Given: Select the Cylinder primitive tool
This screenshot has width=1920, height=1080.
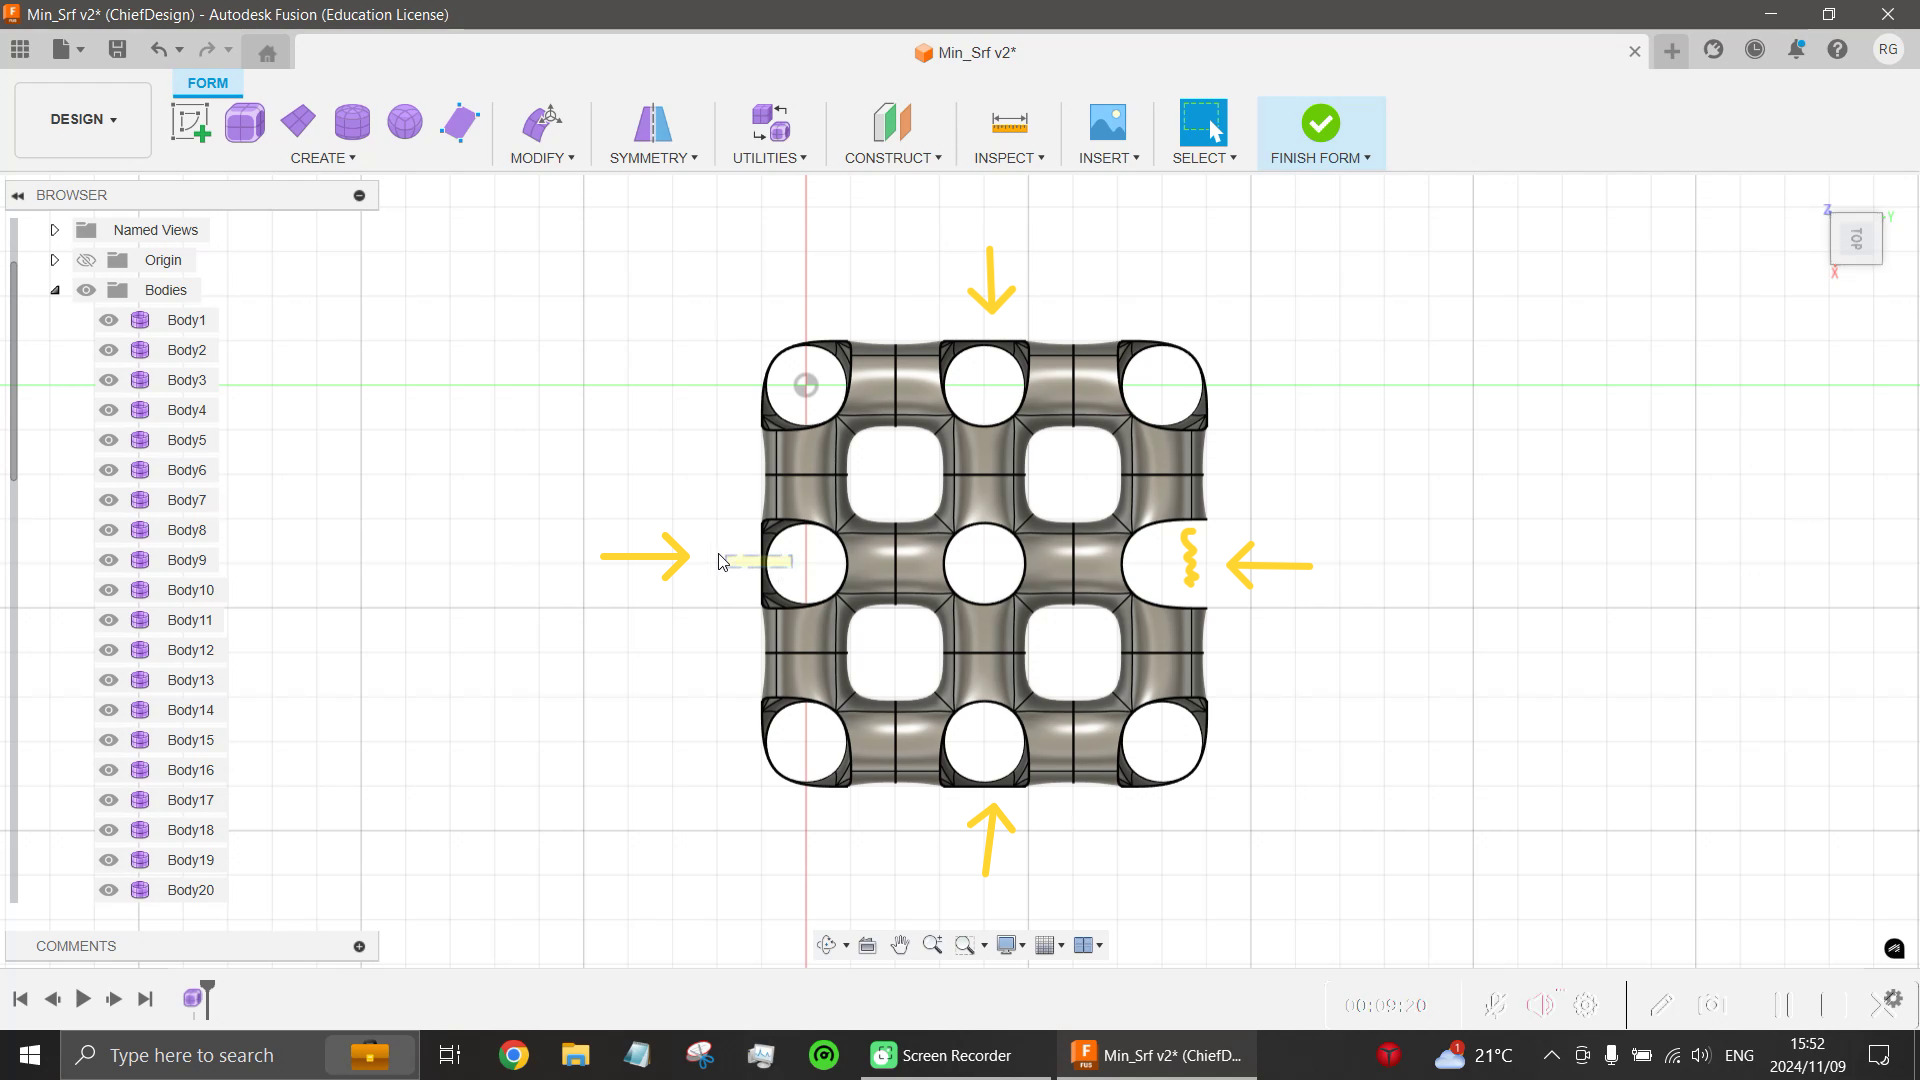Looking at the screenshot, I should [352, 121].
